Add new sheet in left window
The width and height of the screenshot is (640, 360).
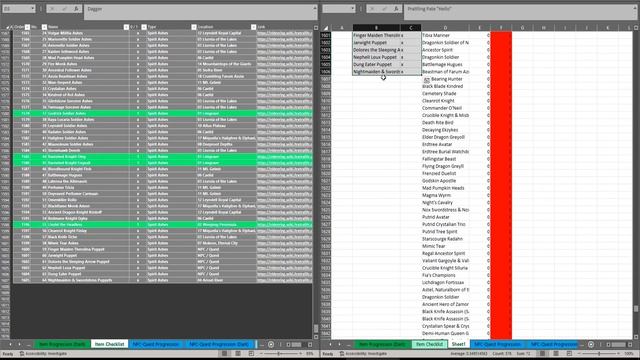click(x=271, y=344)
